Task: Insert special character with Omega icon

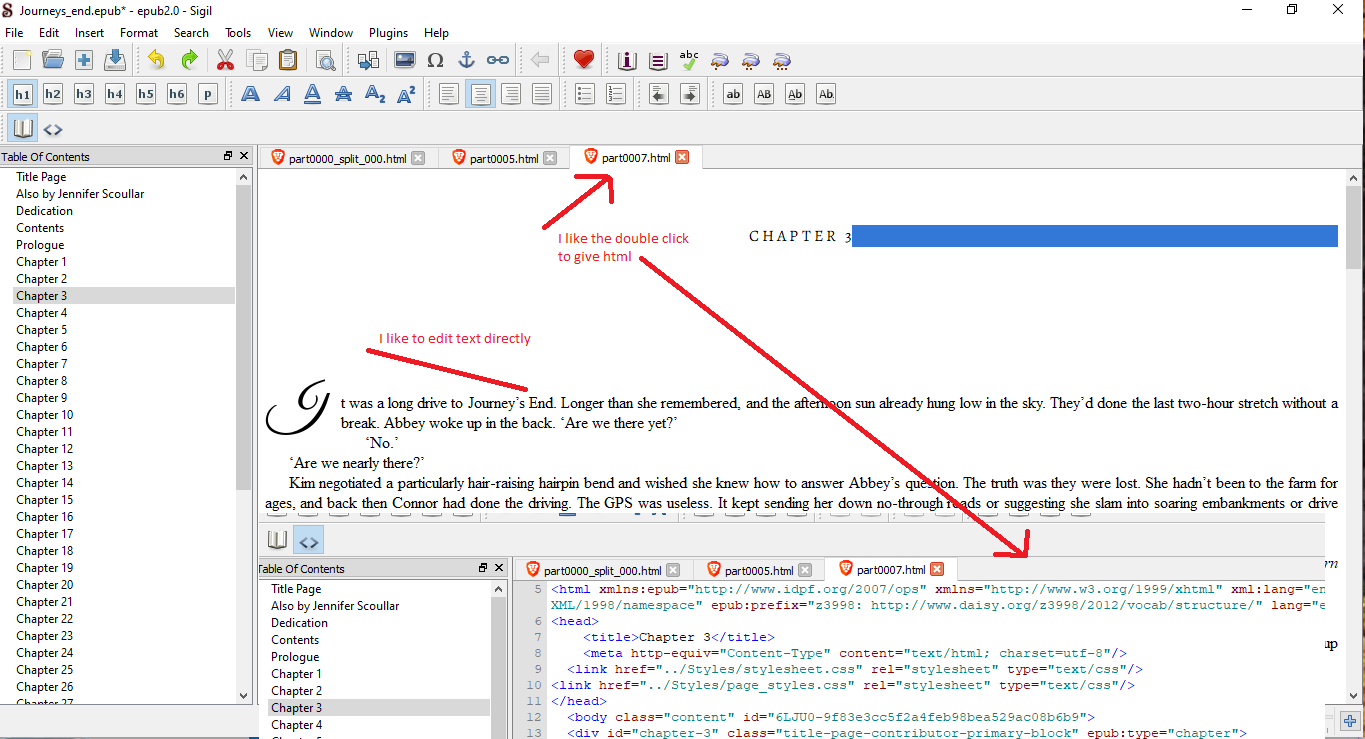Action: click(x=435, y=60)
